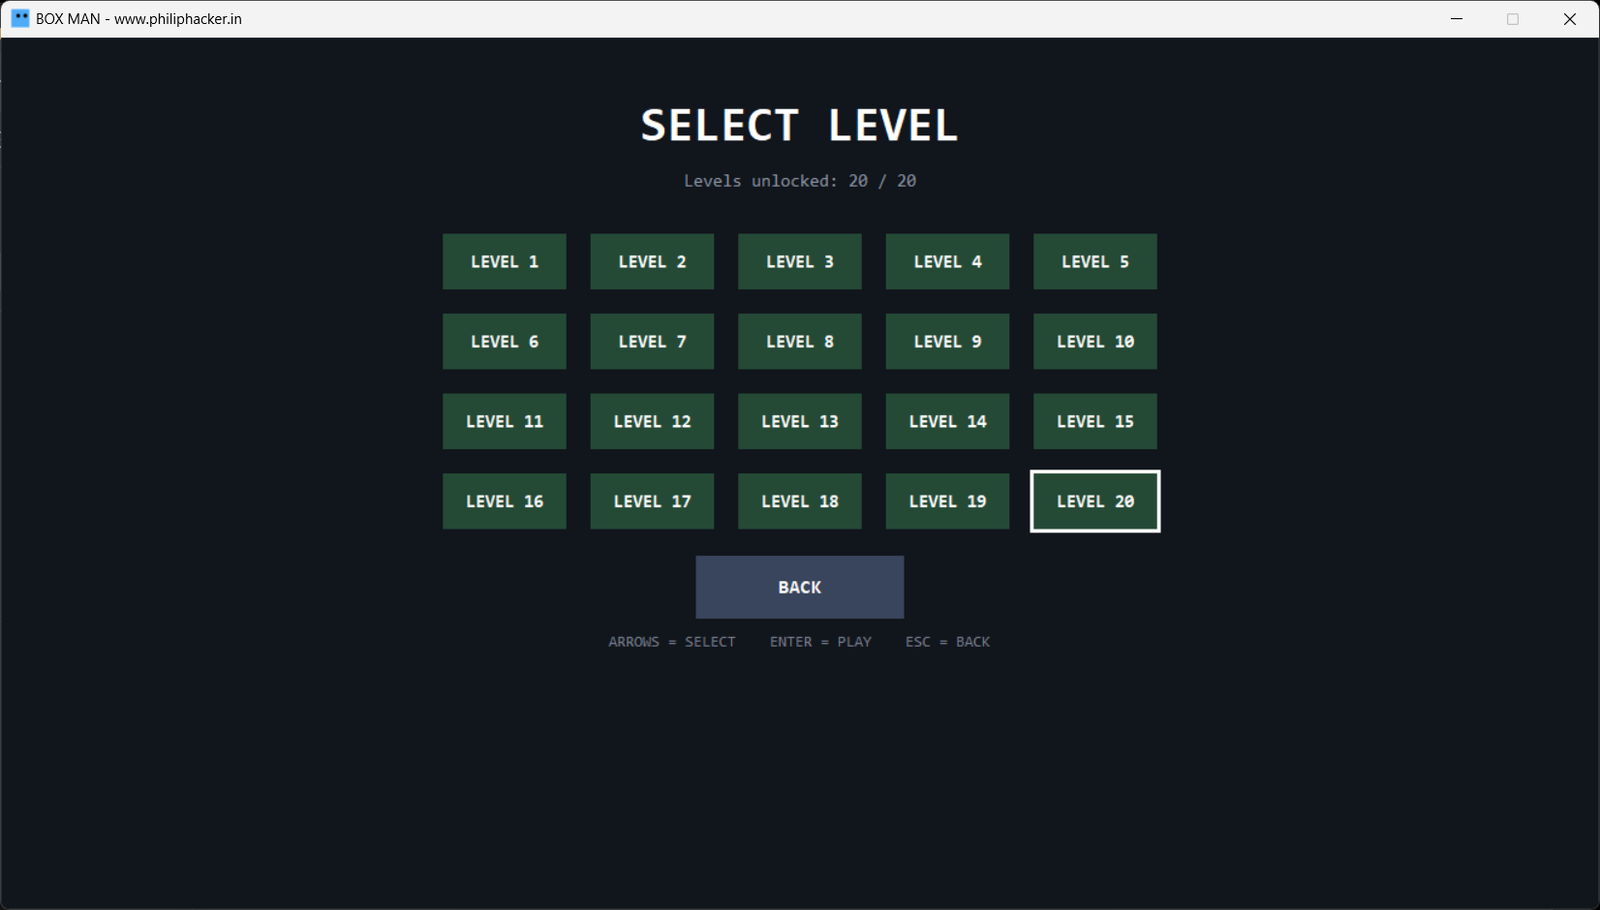Choose Level 10
This screenshot has width=1600, height=910.
click(x=1095, y=342)
